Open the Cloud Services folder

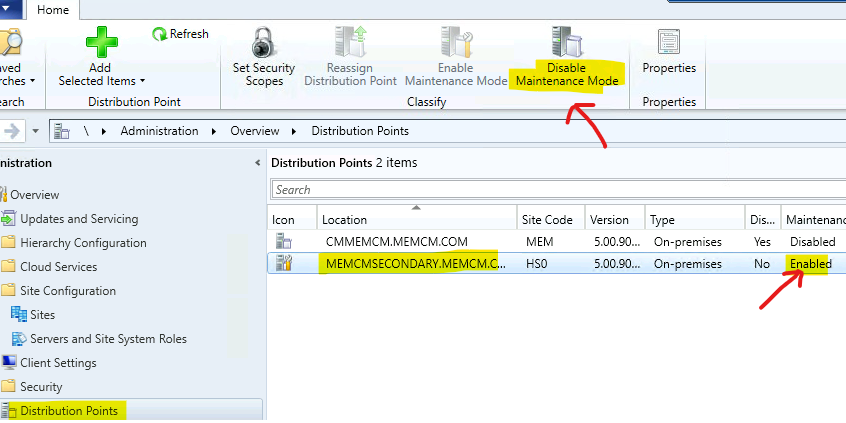58,267
